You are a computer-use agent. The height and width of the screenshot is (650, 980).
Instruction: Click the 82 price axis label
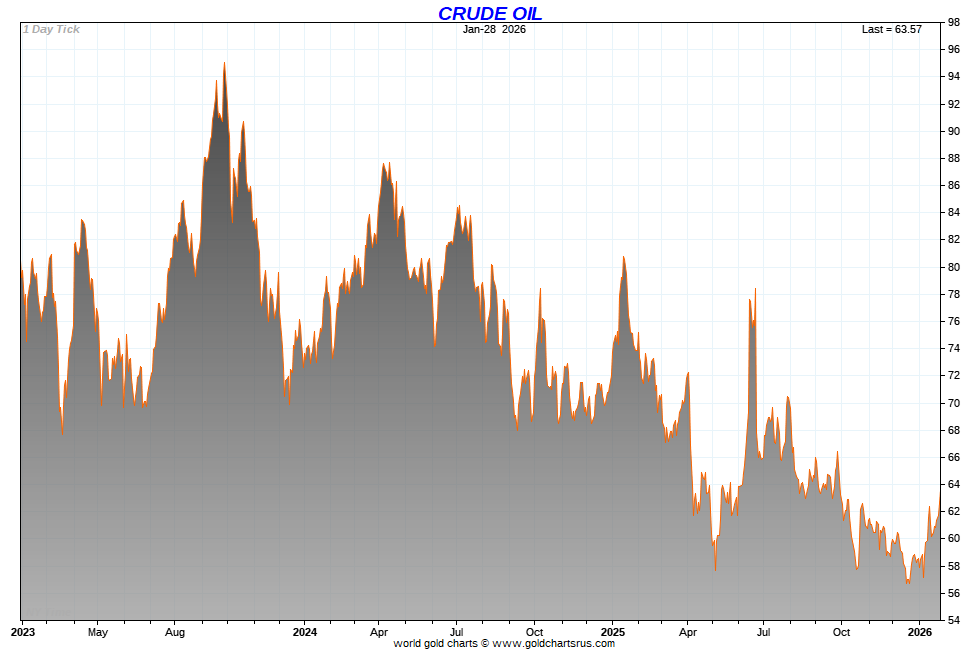tap(954, 239)
